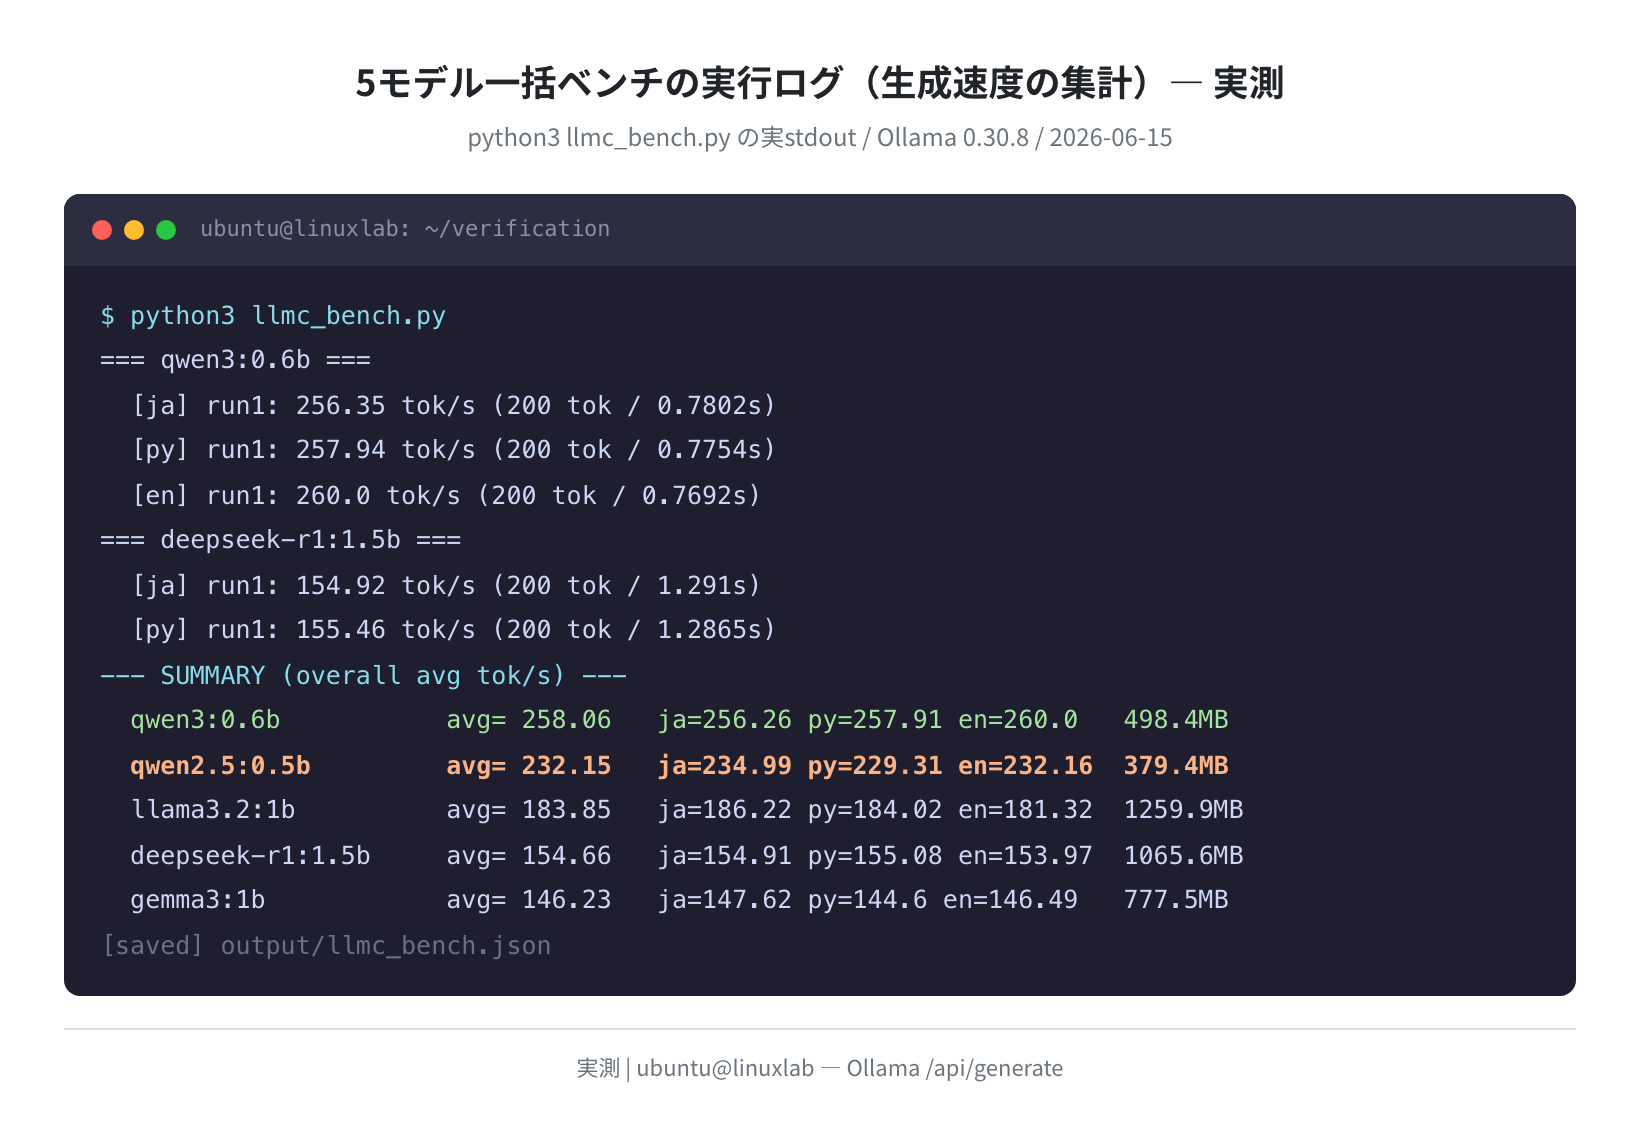Click the footer text mentioning "Ollama /api/generate"
Image resolution: width=1640 pixels, height=1124 pixels.
coord(820,1068)
